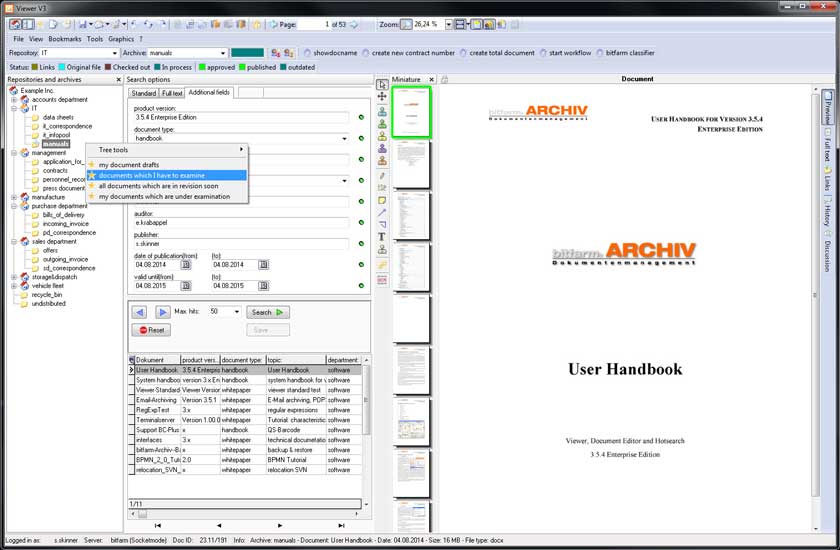Click the save disk icon in top toolbar
The width and height of the screenshot is (840, 550).
click(x=82, y=24)
